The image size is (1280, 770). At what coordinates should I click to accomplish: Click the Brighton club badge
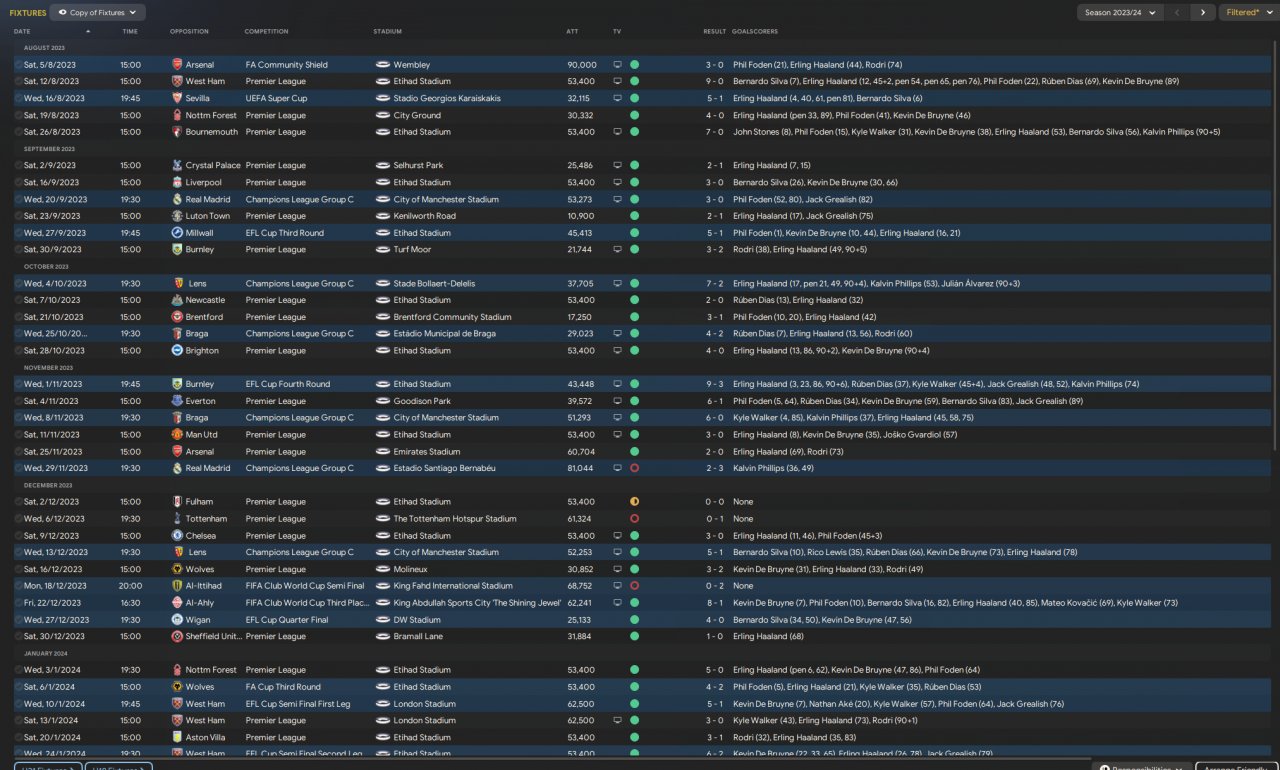pos(177,351)
